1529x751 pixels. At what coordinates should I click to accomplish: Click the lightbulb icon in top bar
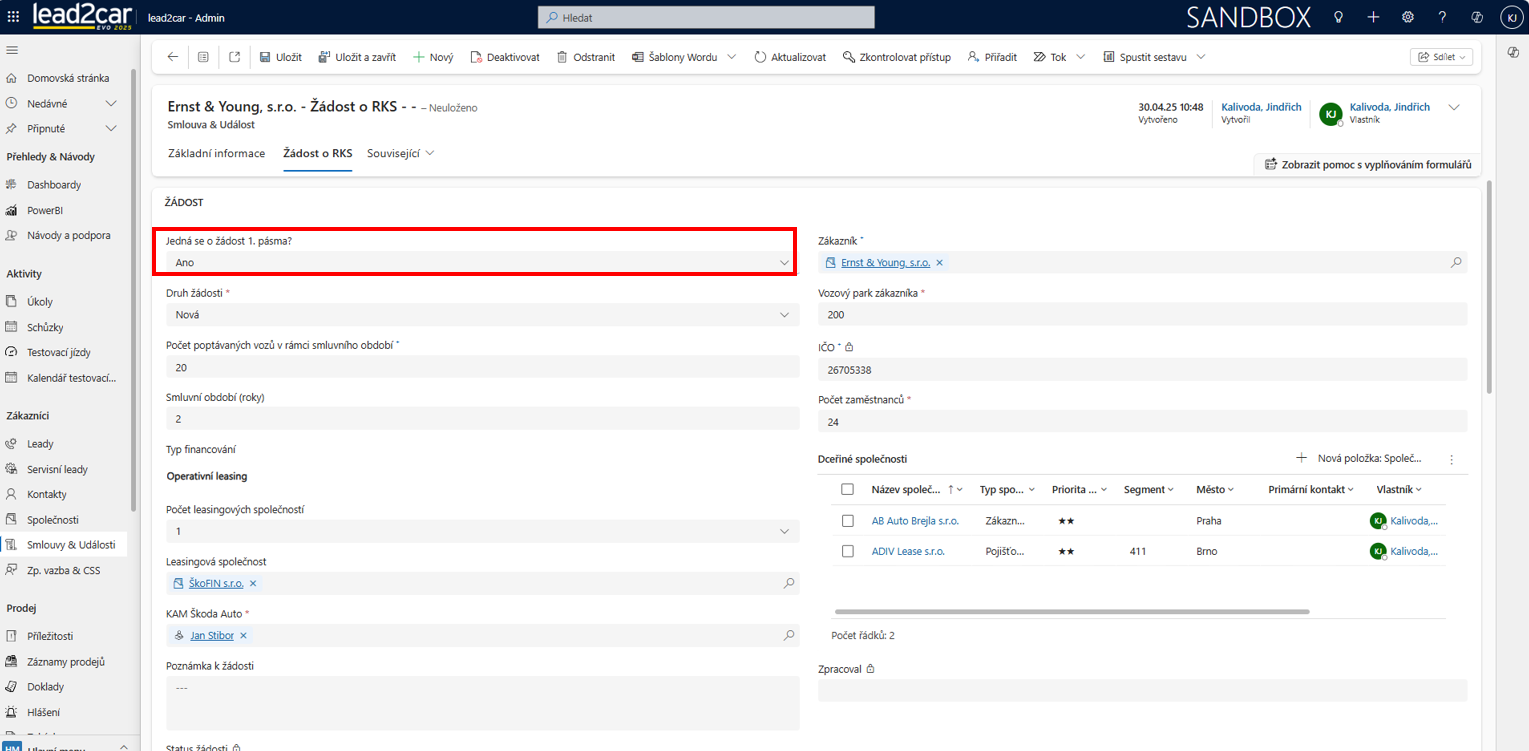tap(1338, 17)
